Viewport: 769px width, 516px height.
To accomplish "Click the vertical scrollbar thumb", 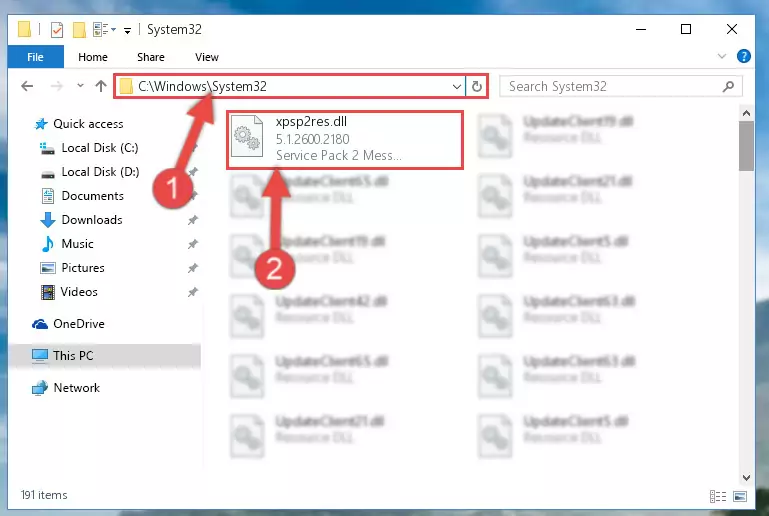I will pyautogui.click(x=746, y=146).
